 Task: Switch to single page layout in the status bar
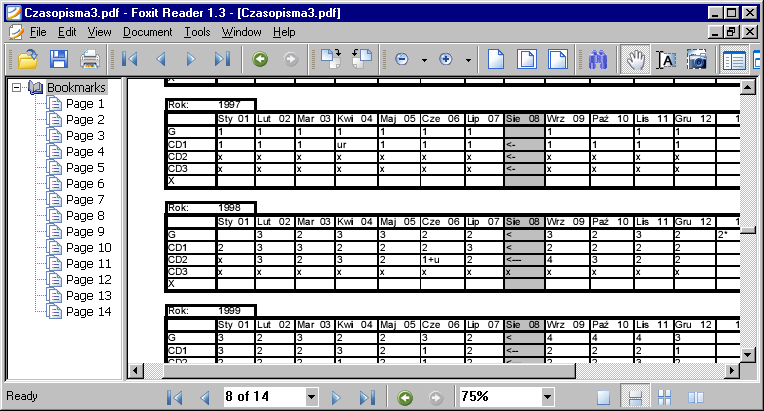tap(603, 396)
